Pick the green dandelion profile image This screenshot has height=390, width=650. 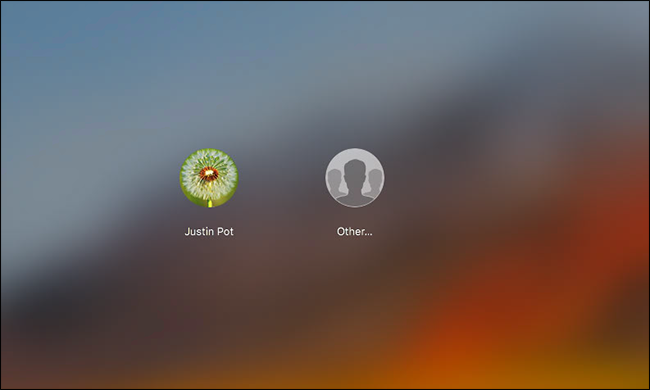[209, 178]
